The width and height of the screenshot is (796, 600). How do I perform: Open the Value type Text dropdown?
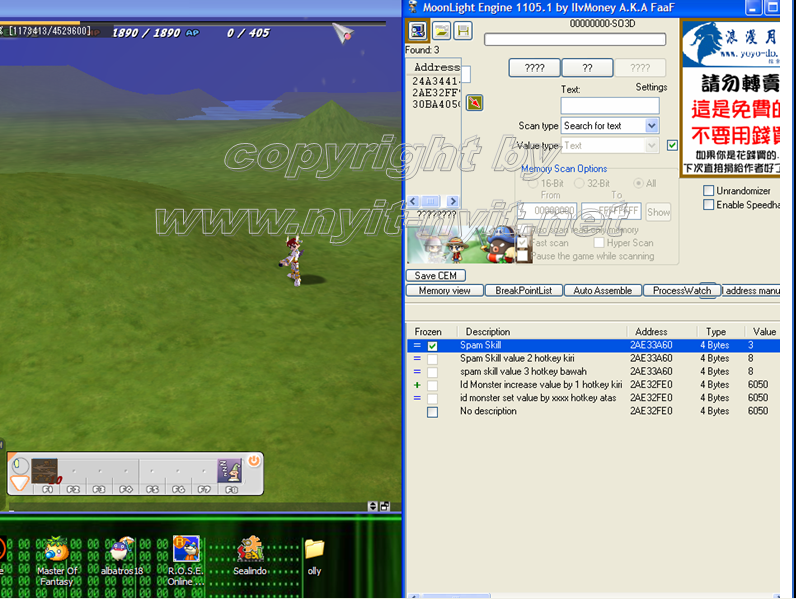click(x=652, y=146)
